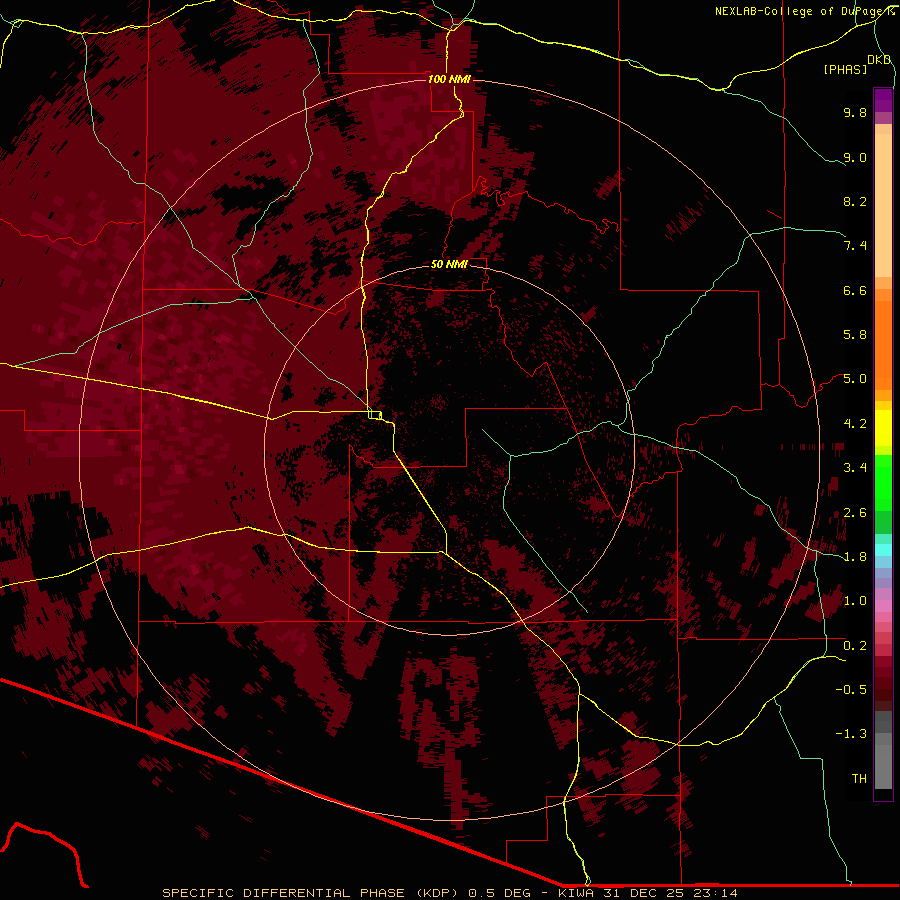Screen dimensions: 900x900
Task: Pick the yellow segment of the color bar
Action: [883, 428]
